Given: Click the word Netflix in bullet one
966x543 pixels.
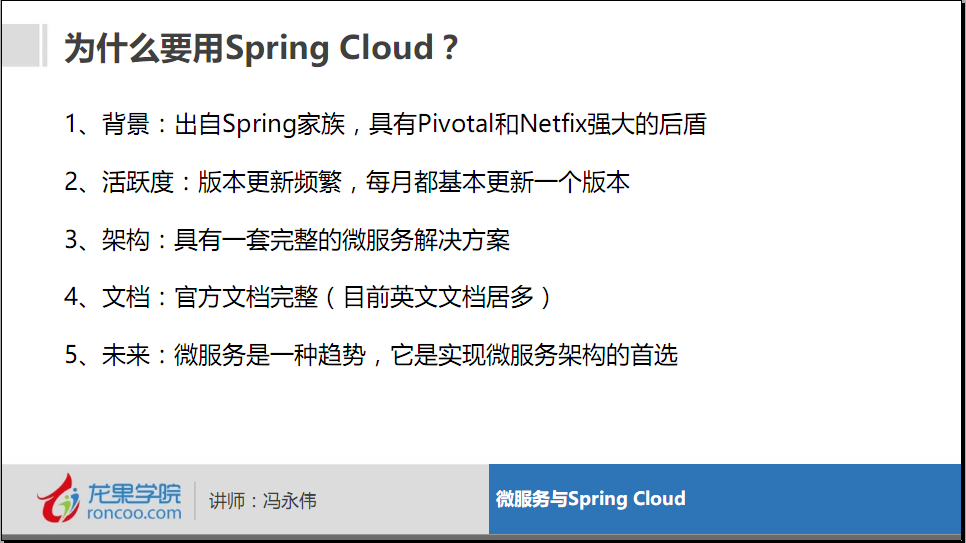Looking at the screenshot, I should point(553,124).
